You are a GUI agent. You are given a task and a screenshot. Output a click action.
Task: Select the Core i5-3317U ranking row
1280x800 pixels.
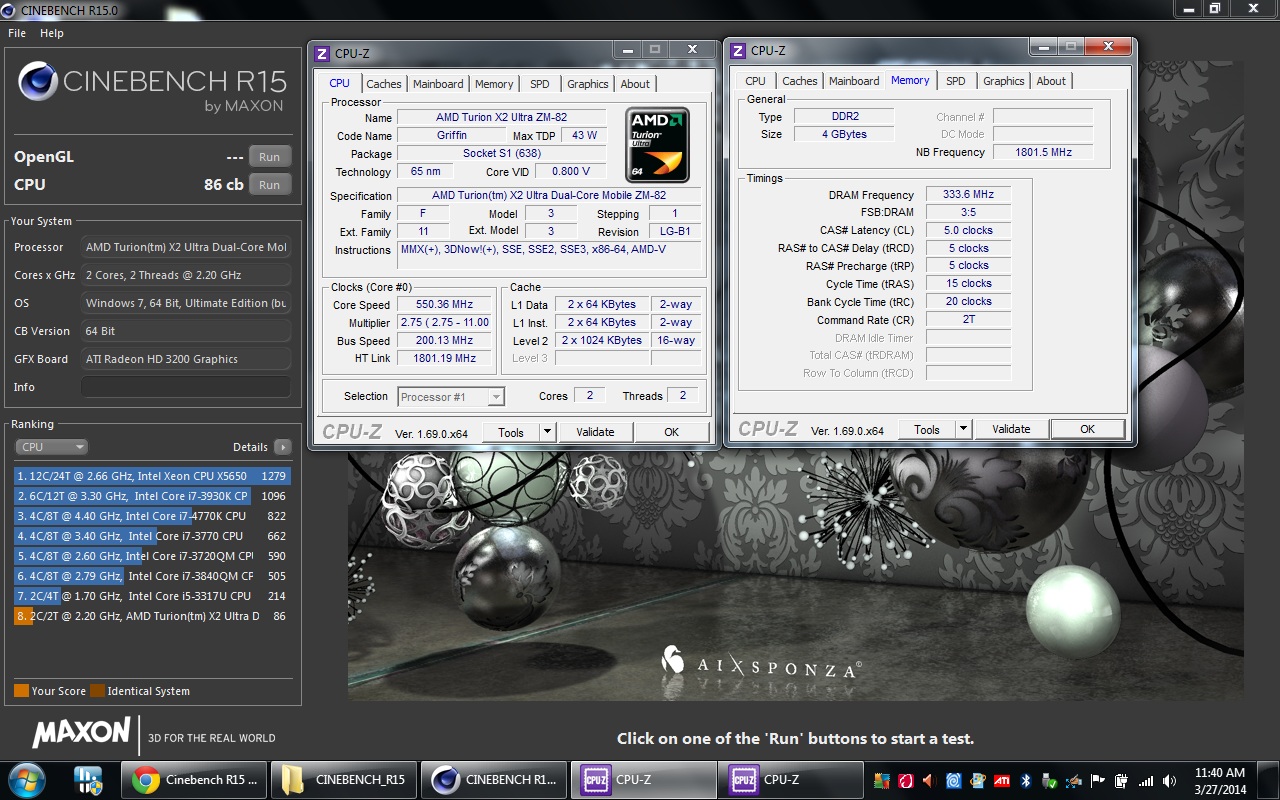point(152,596)
